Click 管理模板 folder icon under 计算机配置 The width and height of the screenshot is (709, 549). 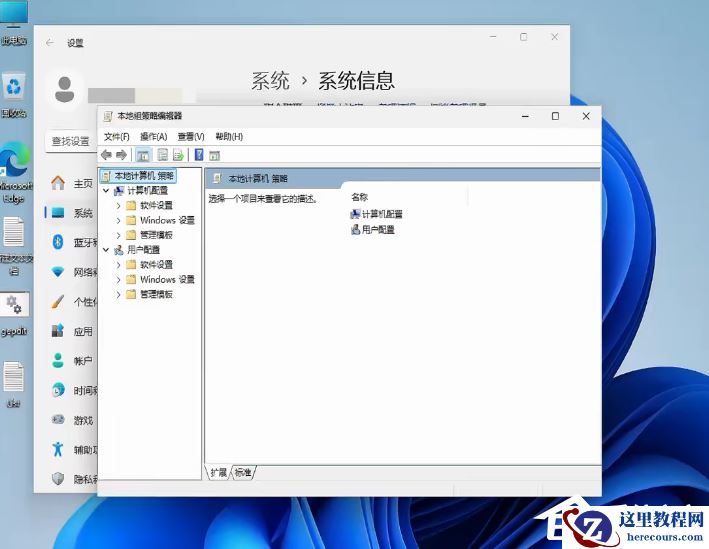[131, 235]
